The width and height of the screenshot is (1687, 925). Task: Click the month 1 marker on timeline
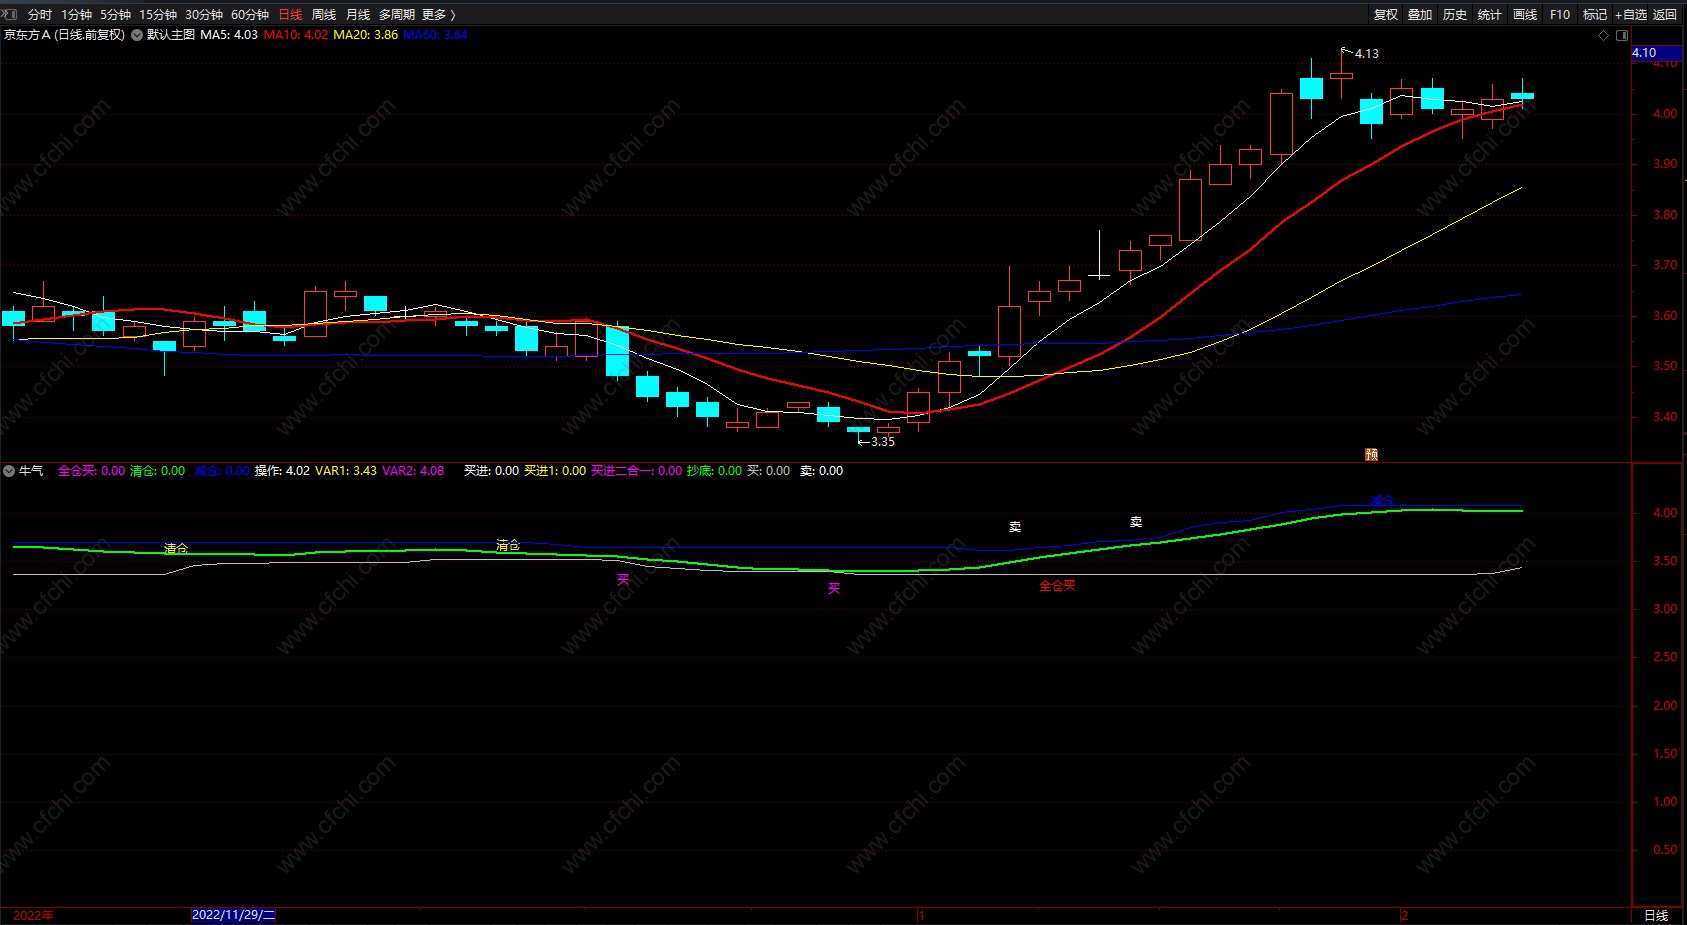pyautogui.click(x=921, y=915)
